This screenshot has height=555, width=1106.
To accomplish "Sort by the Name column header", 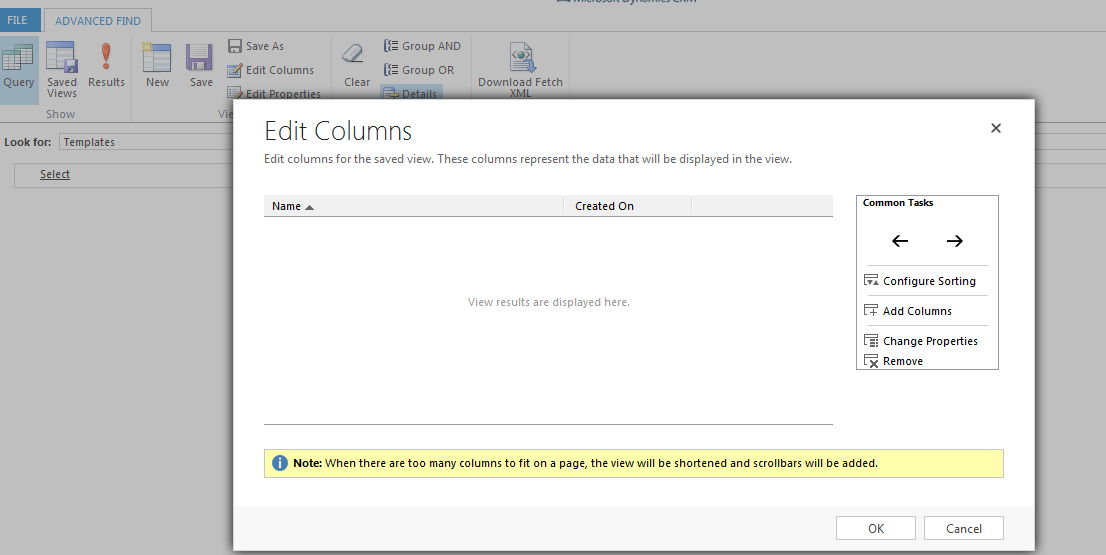I will pos(414,206).
